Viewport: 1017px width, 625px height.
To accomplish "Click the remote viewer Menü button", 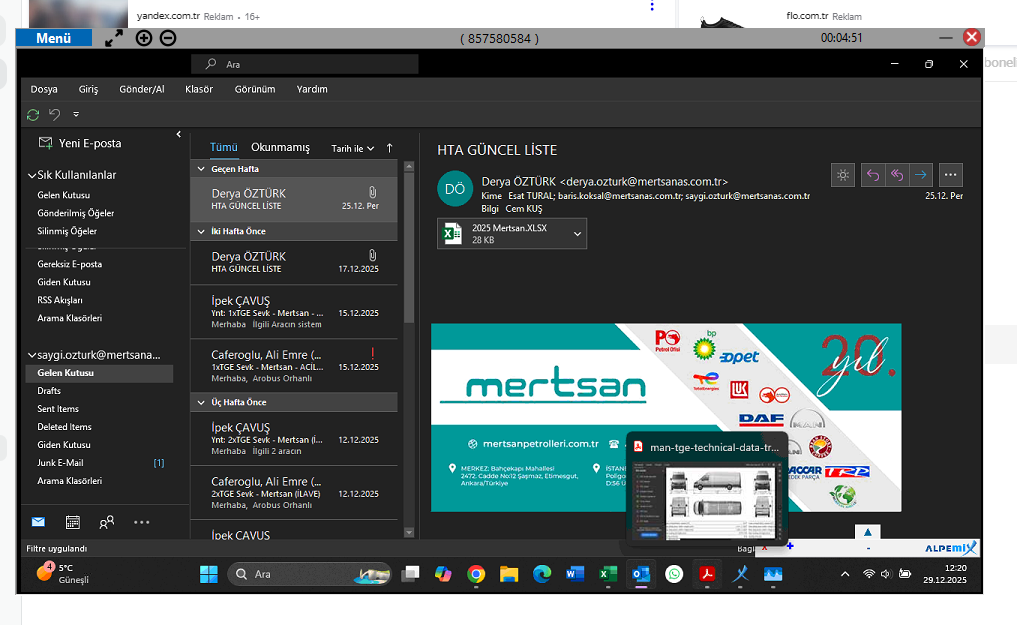I will coord(54,38).
